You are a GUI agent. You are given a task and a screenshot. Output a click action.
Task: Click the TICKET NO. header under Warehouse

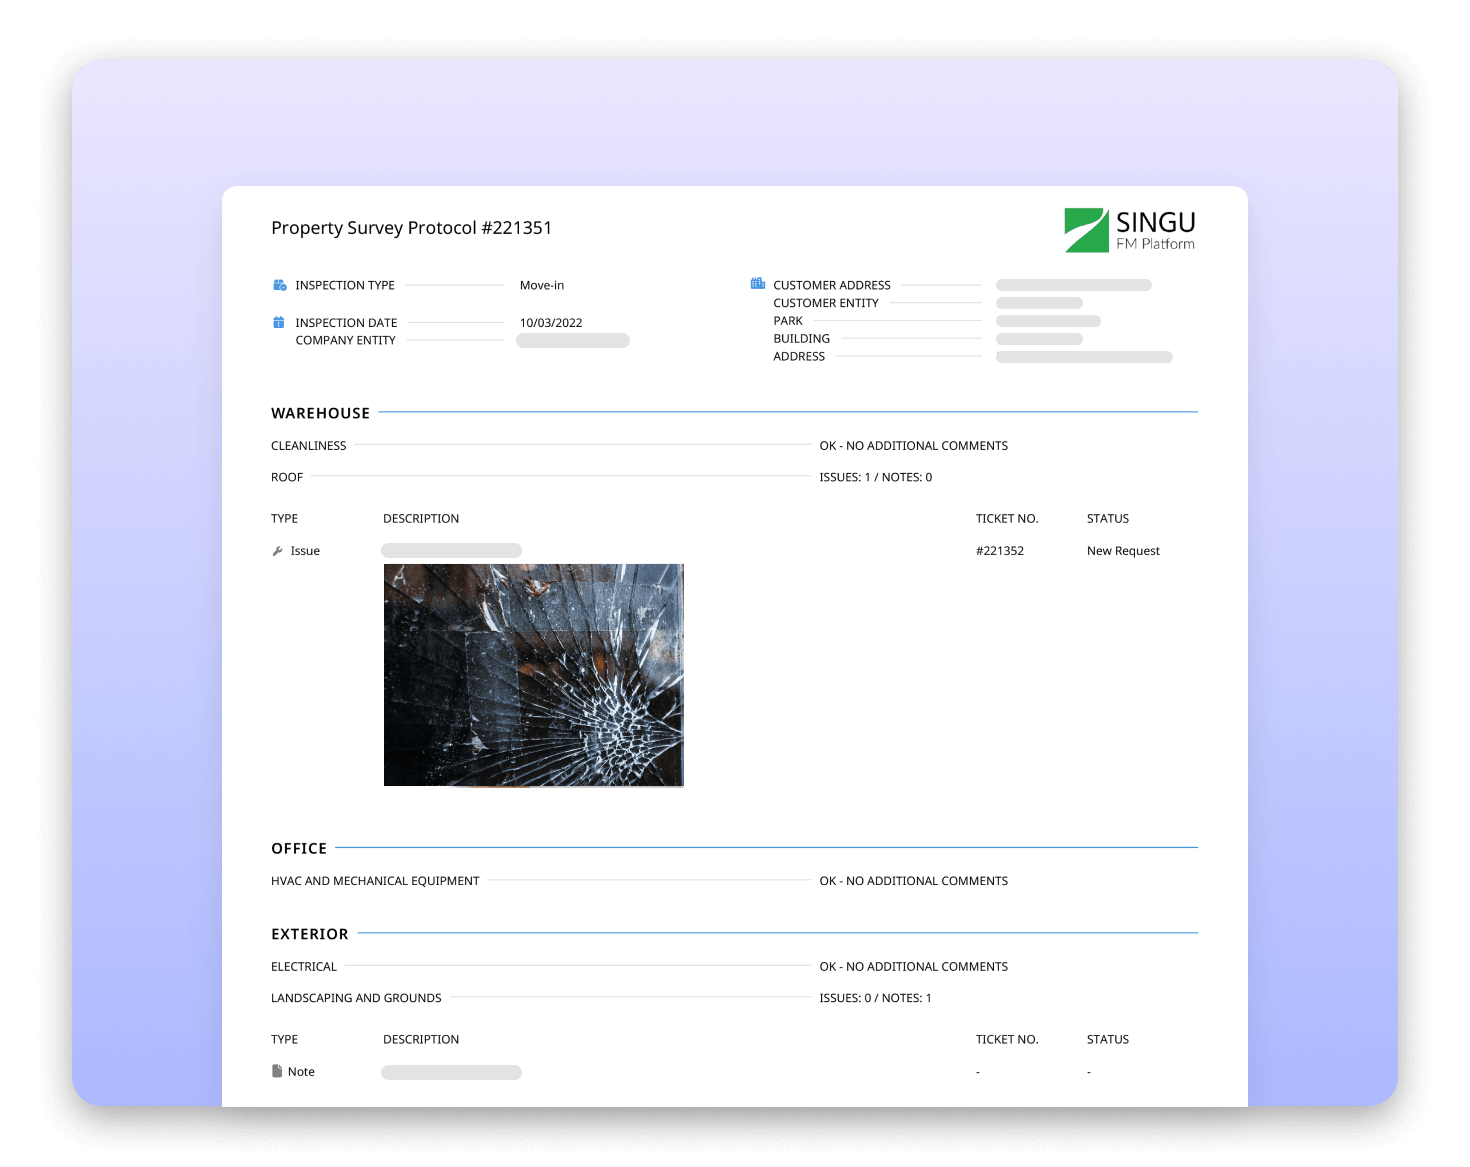click(x=1007, y=519)
